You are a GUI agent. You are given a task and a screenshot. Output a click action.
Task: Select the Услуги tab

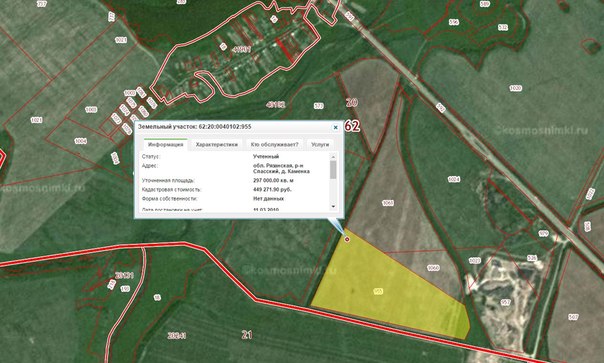[x=320, y=145]
